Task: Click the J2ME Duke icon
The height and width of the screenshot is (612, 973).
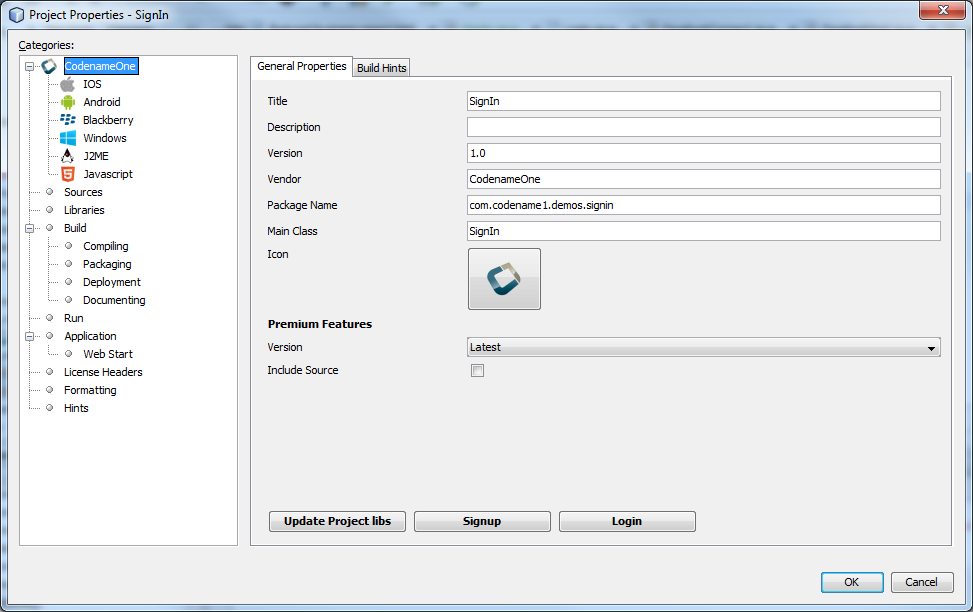Action: tap(68, 156)
